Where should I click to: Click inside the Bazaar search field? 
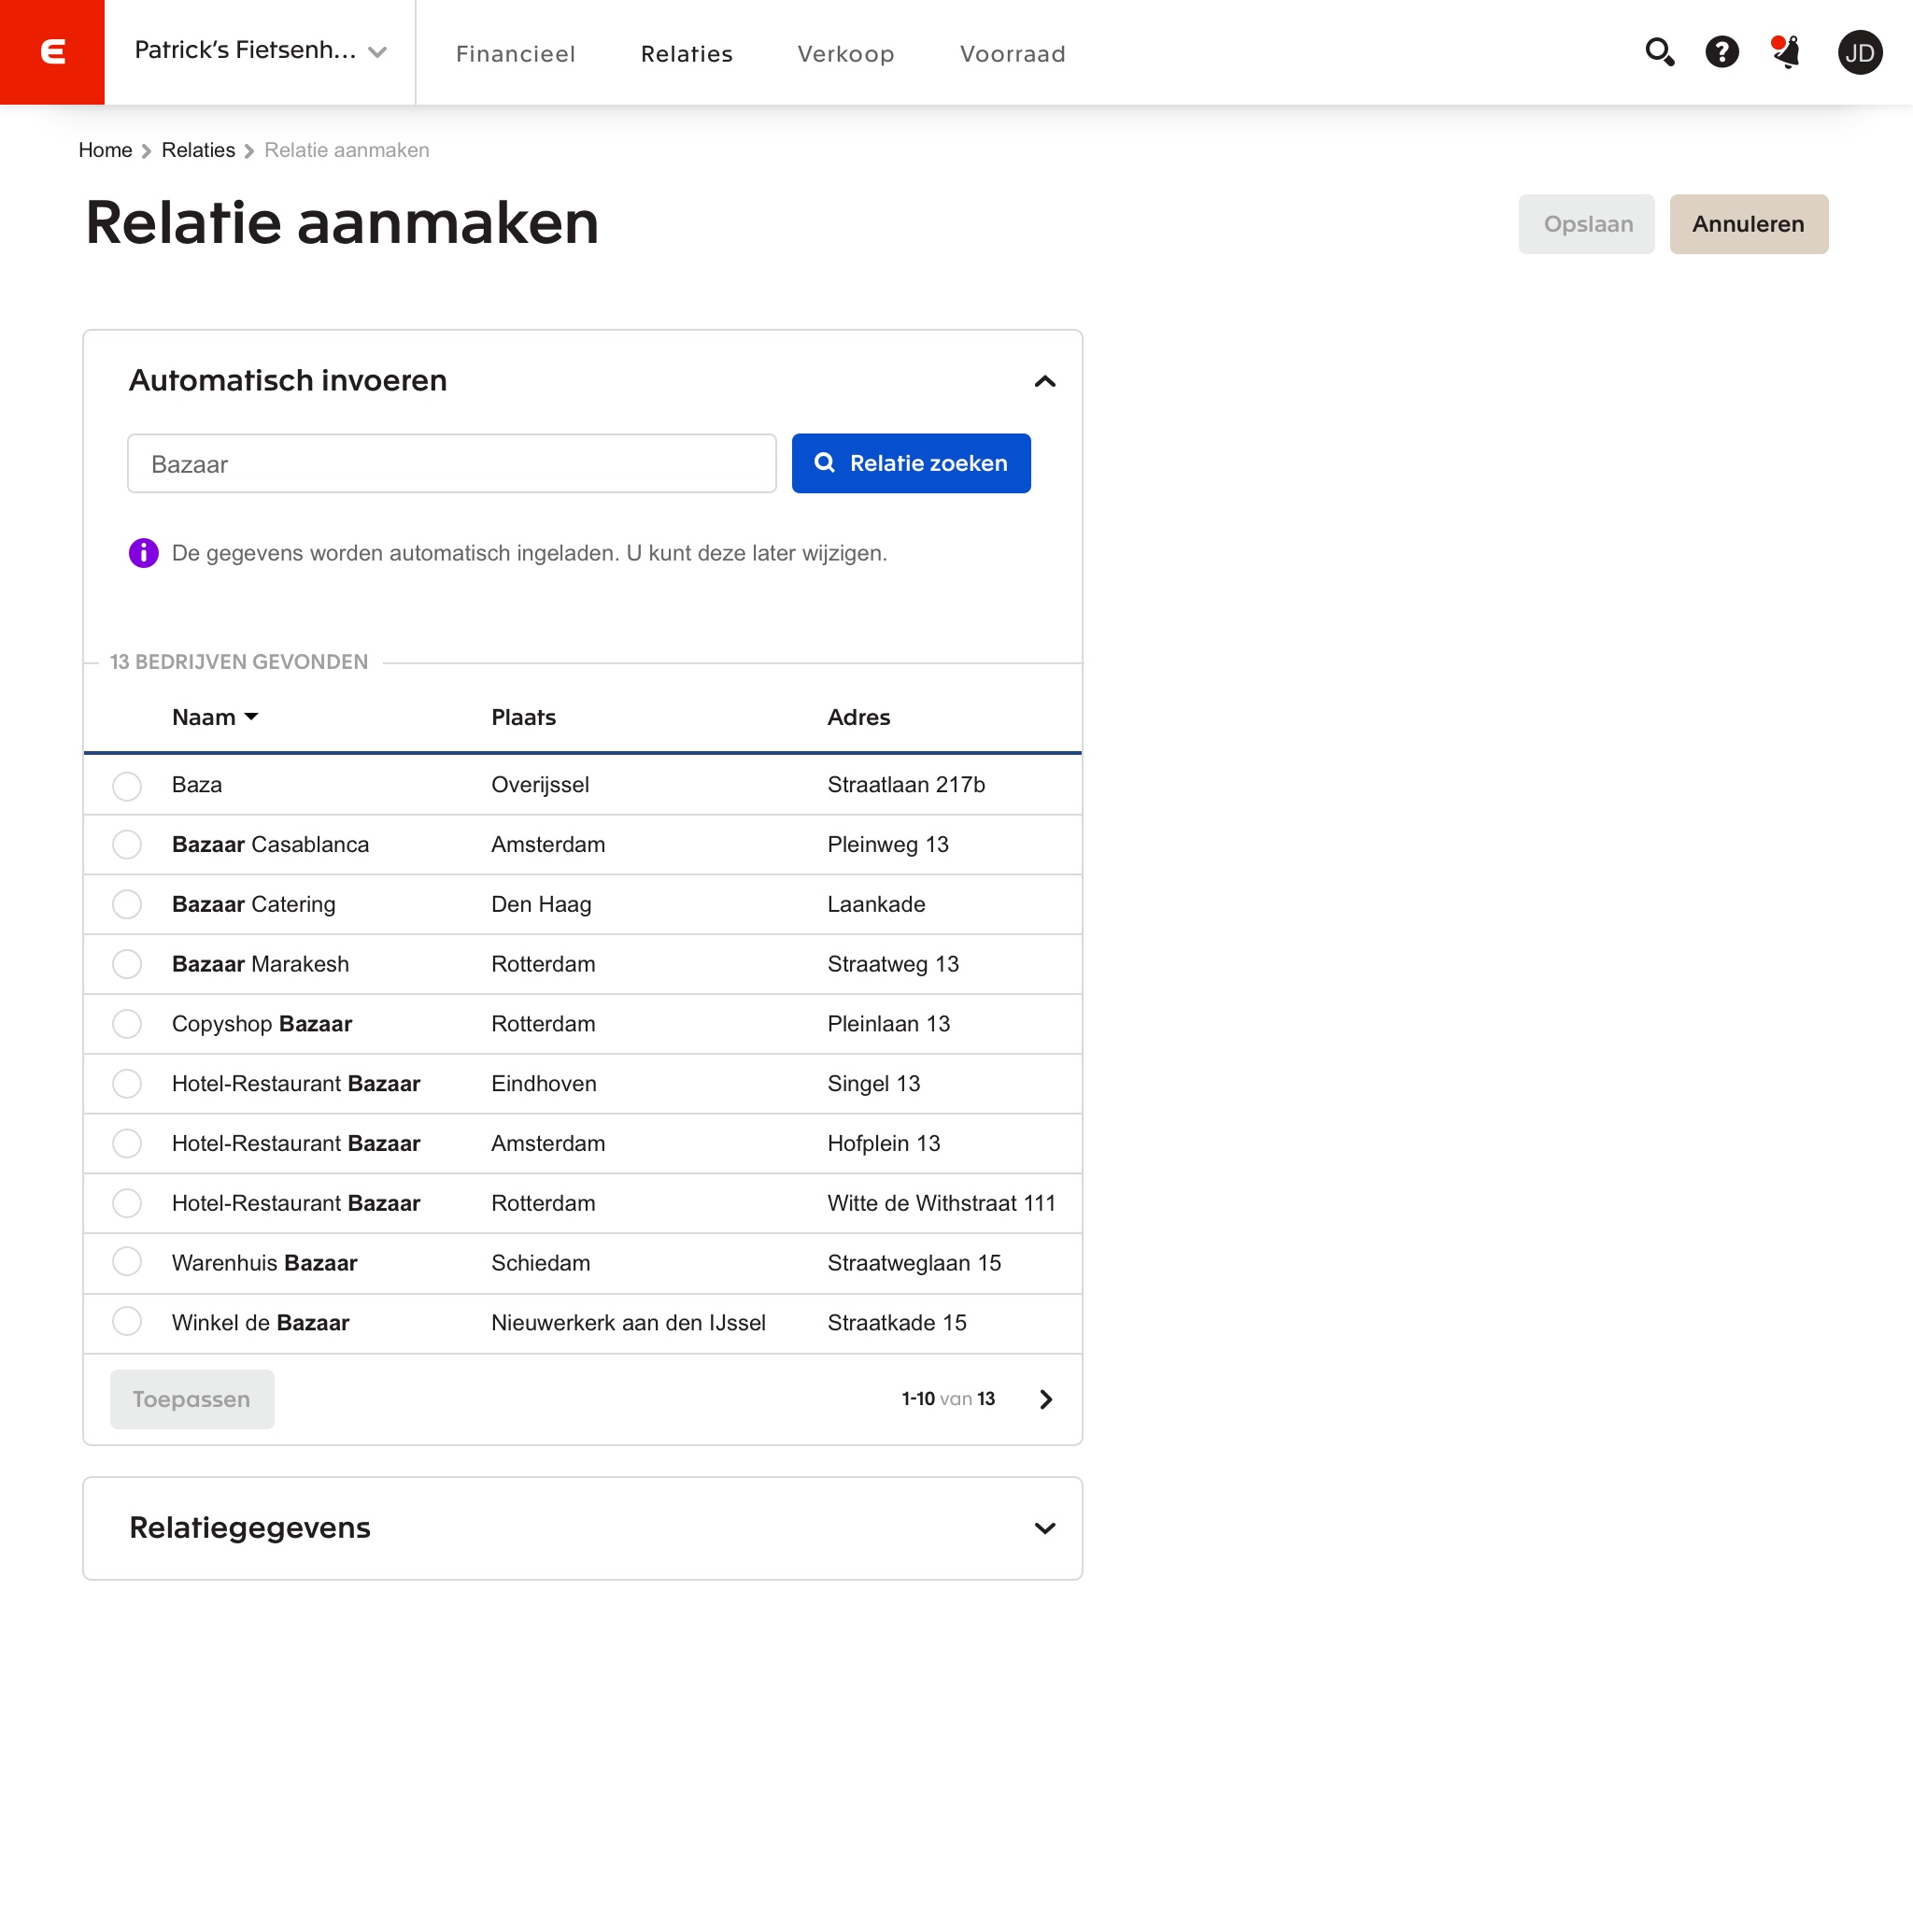point(451,463)
